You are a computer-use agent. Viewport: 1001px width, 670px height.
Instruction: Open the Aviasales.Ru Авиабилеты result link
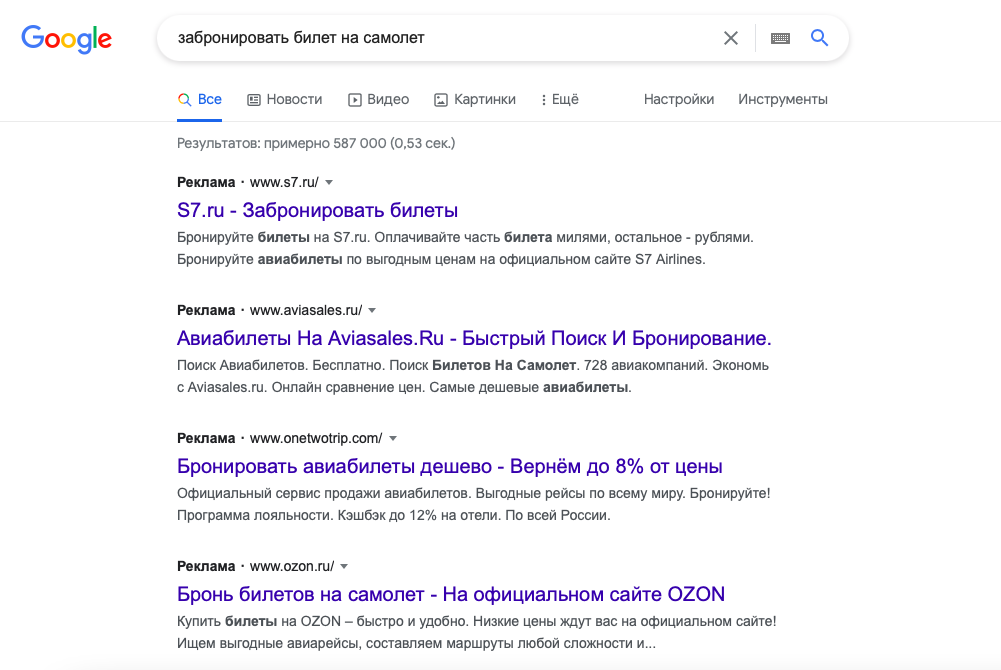coord(474,338)
